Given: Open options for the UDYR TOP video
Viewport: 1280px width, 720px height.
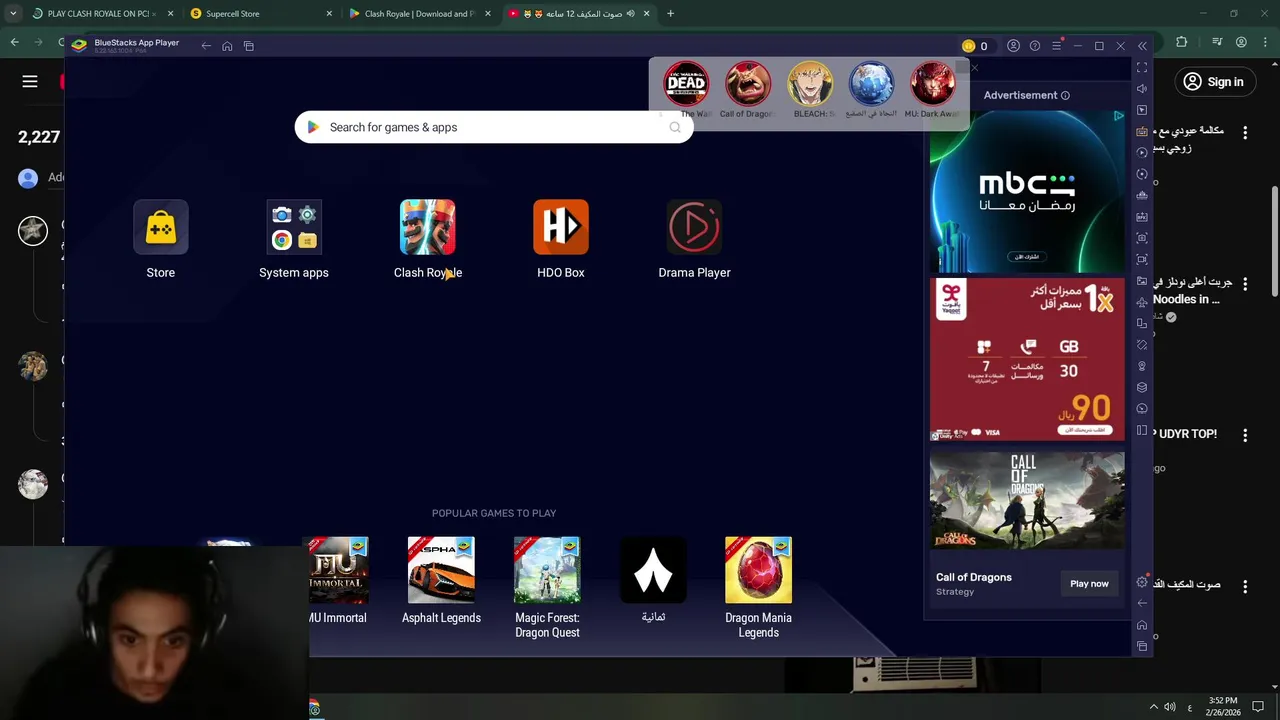Looking at the screenshot, I should pos(1245,436).
